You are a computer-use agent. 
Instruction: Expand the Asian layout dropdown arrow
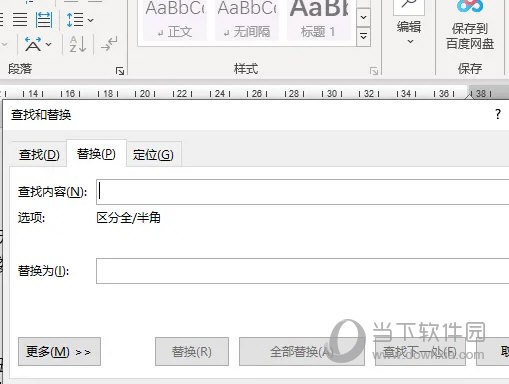(49, 44)
